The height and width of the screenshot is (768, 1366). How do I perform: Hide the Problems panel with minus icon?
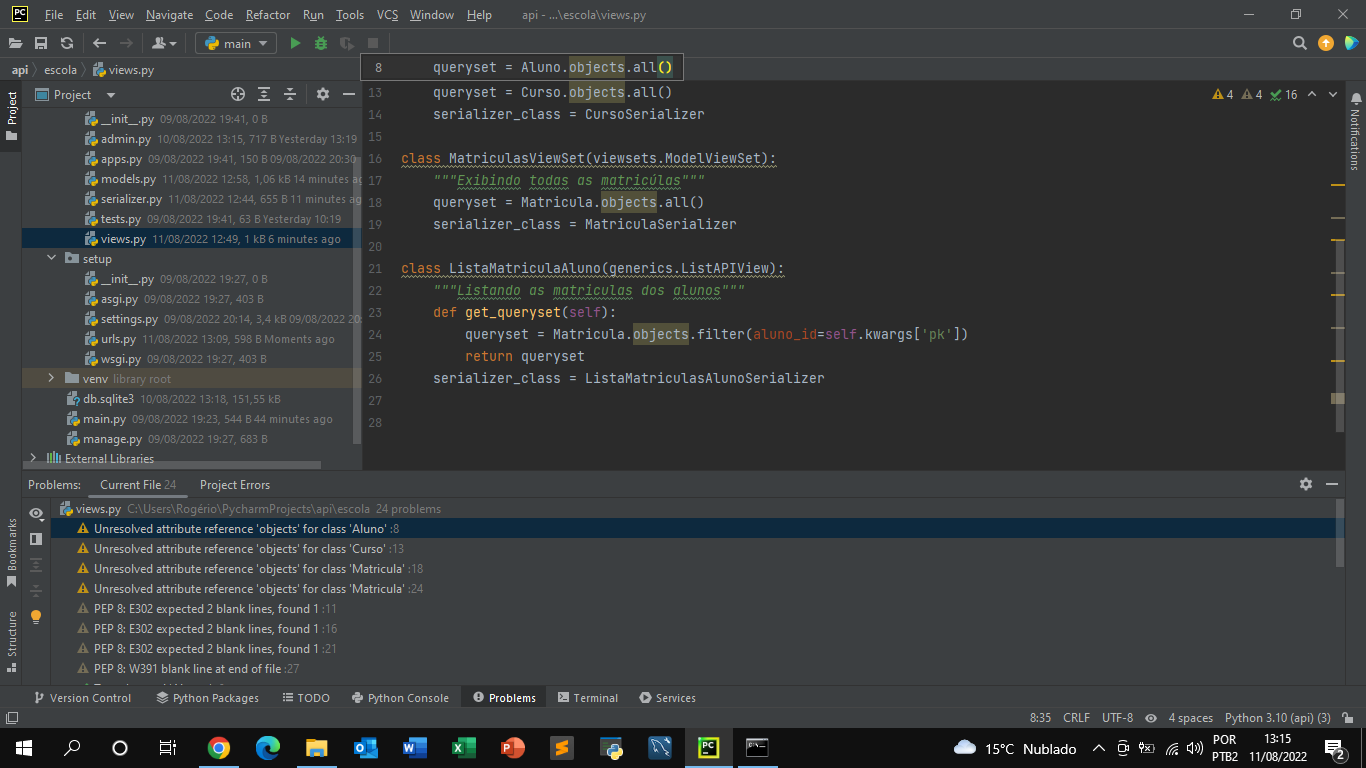(x=1332, y=484)
